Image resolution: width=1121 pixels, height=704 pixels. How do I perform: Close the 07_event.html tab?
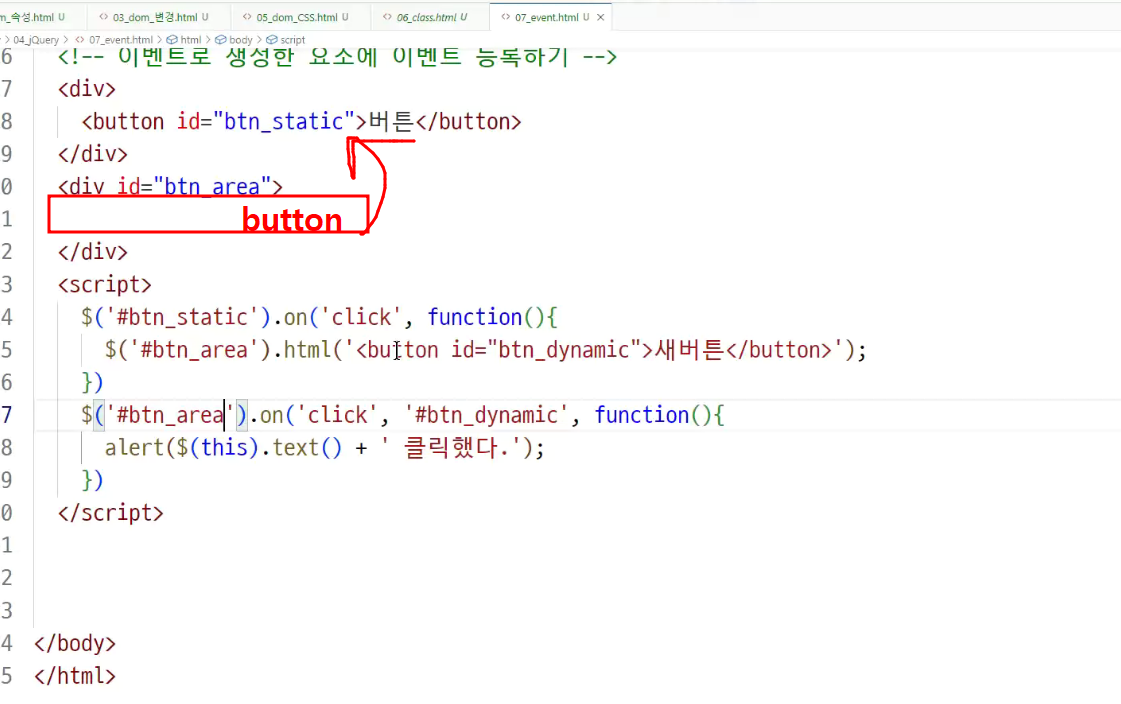pyautogui.click(x=601, y=17)
